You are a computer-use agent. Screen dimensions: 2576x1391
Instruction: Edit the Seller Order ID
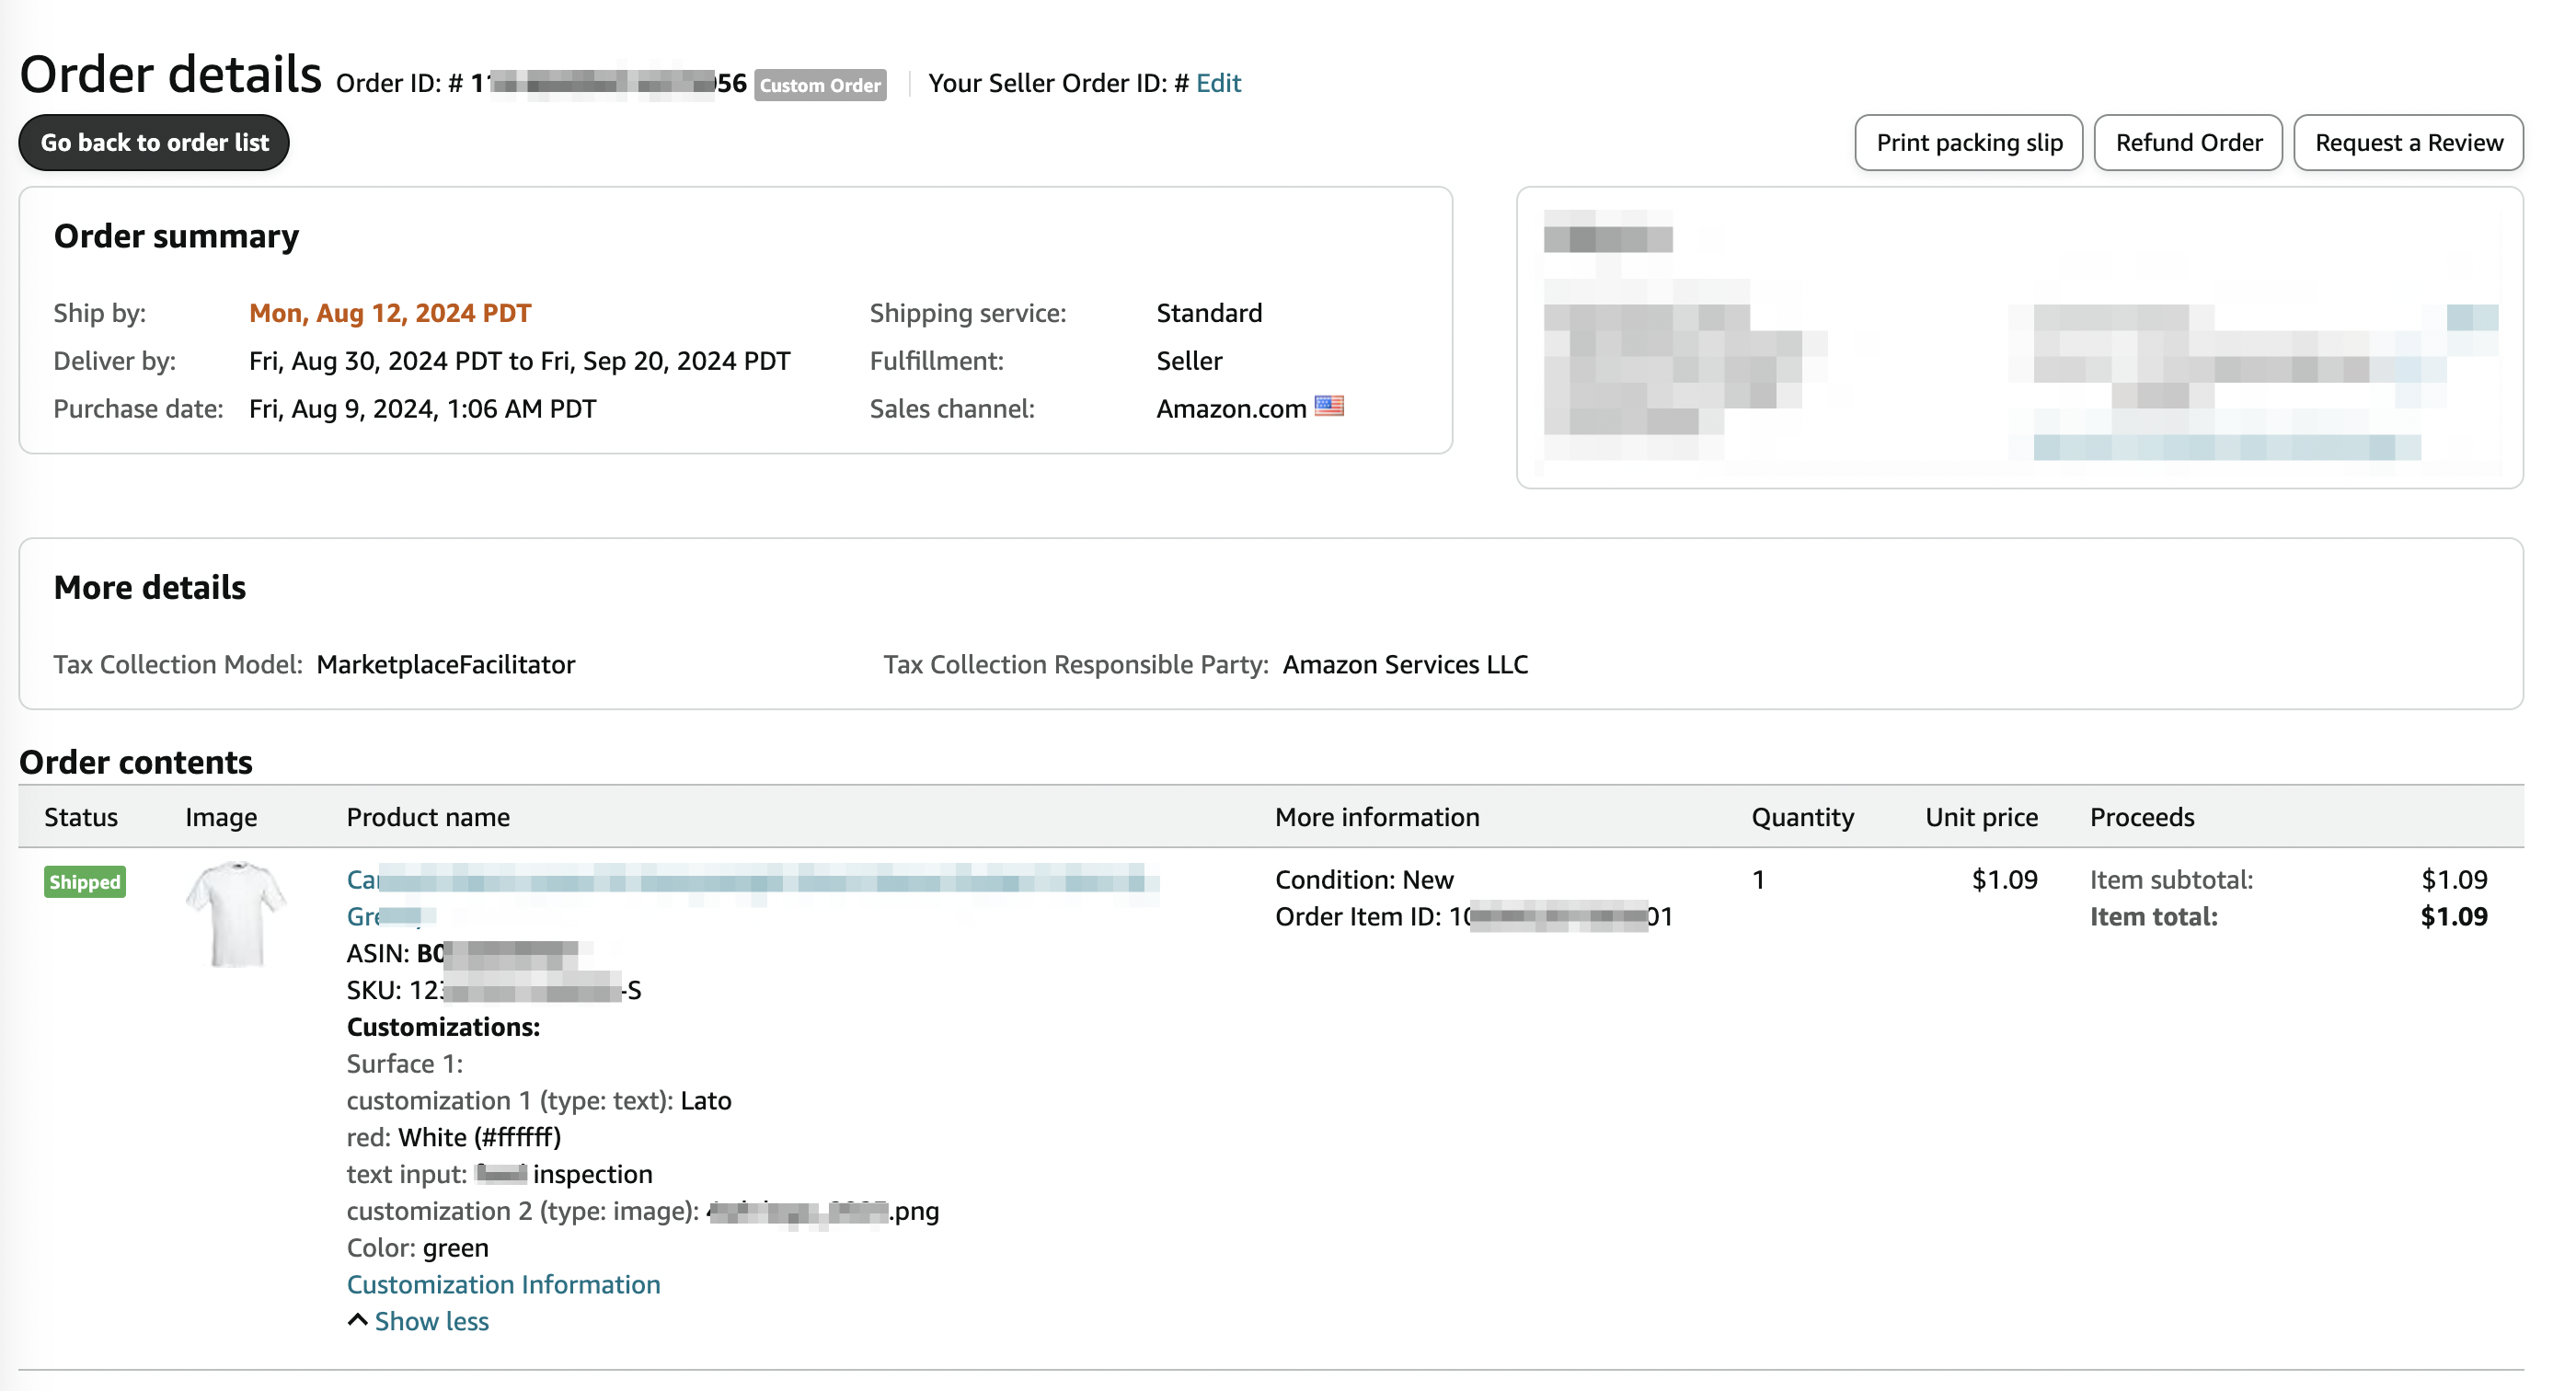[1218, 83]
